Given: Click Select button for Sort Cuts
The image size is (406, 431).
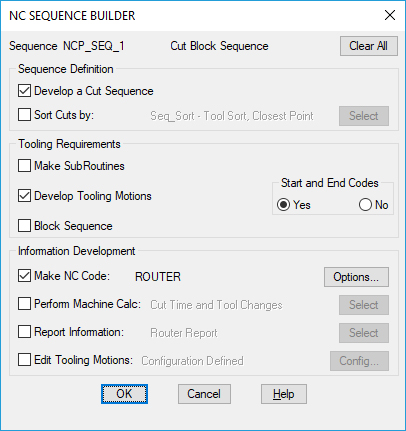Looking at the screenshot, I should 364,116.
